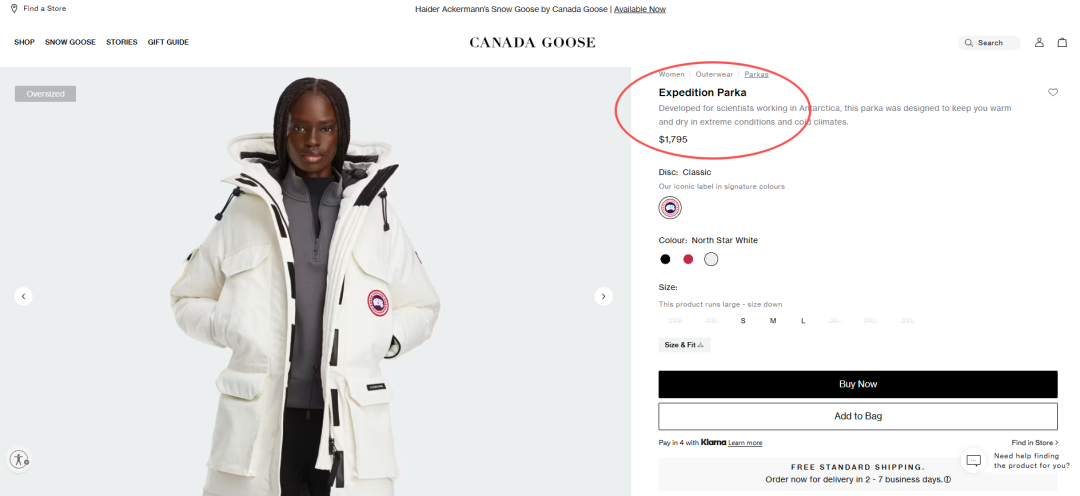
Task: Open the shopping bag icon
Action: pyautogui.click(x=1062, y=42)
